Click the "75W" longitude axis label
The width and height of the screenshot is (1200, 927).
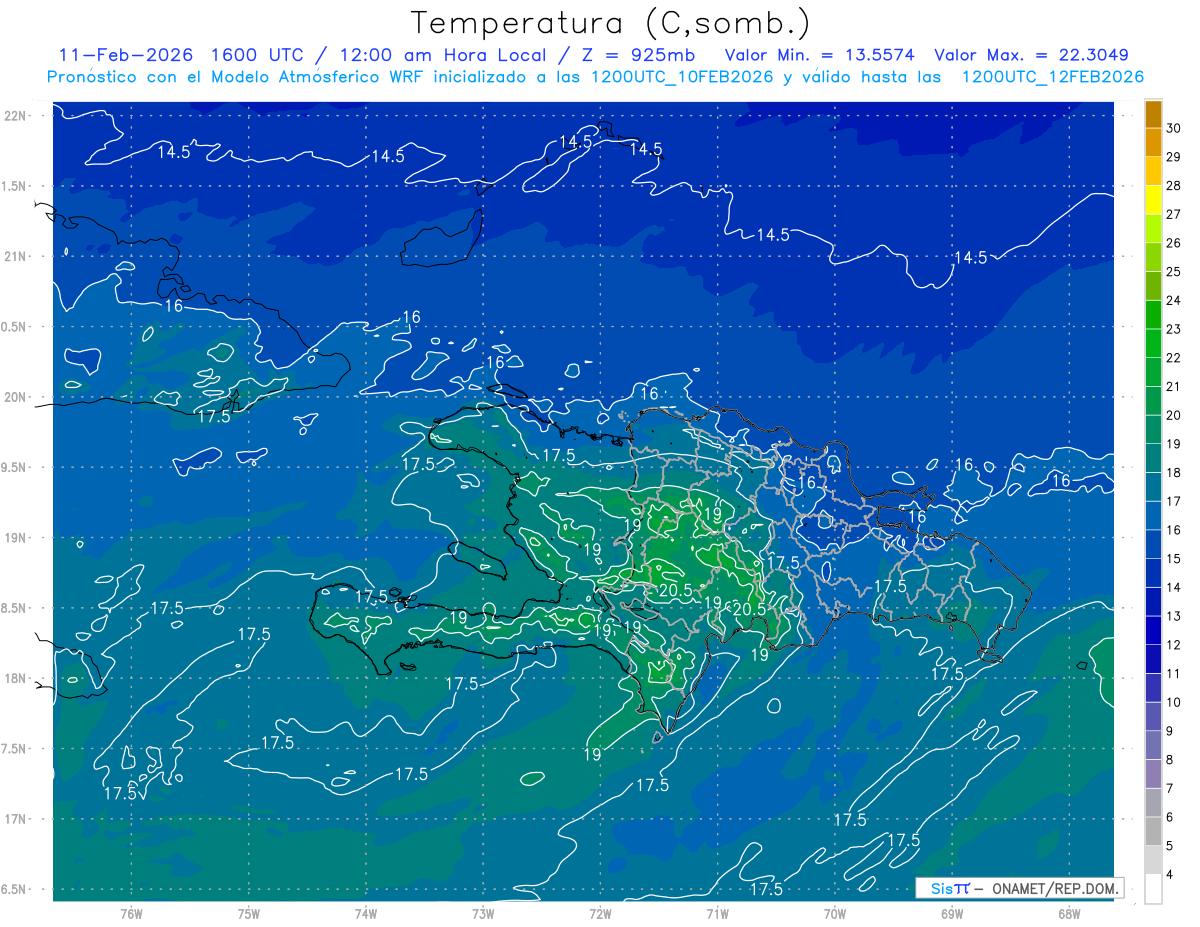[x=249, y=913]
